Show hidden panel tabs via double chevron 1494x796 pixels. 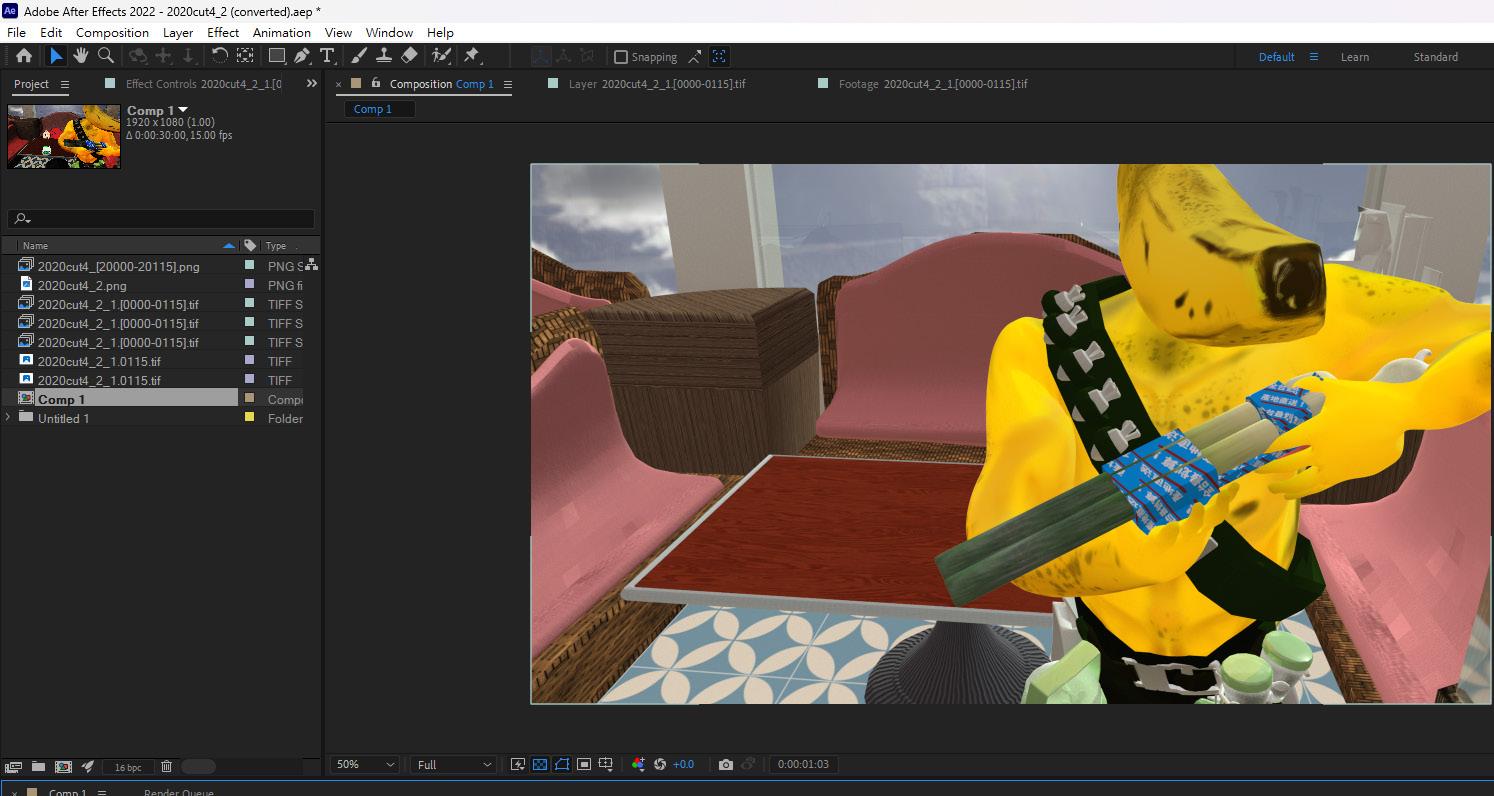311,84
